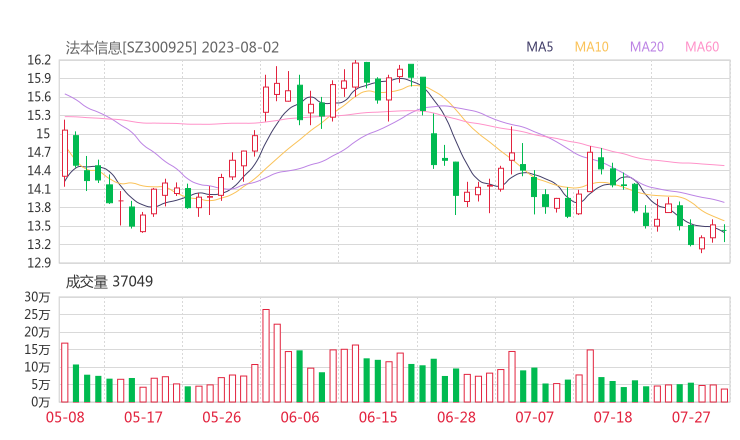Screen dimensions: 740x440
Task: Click the 06-15 date axis label
Action: pyautogui.click(x=378, y=417)
